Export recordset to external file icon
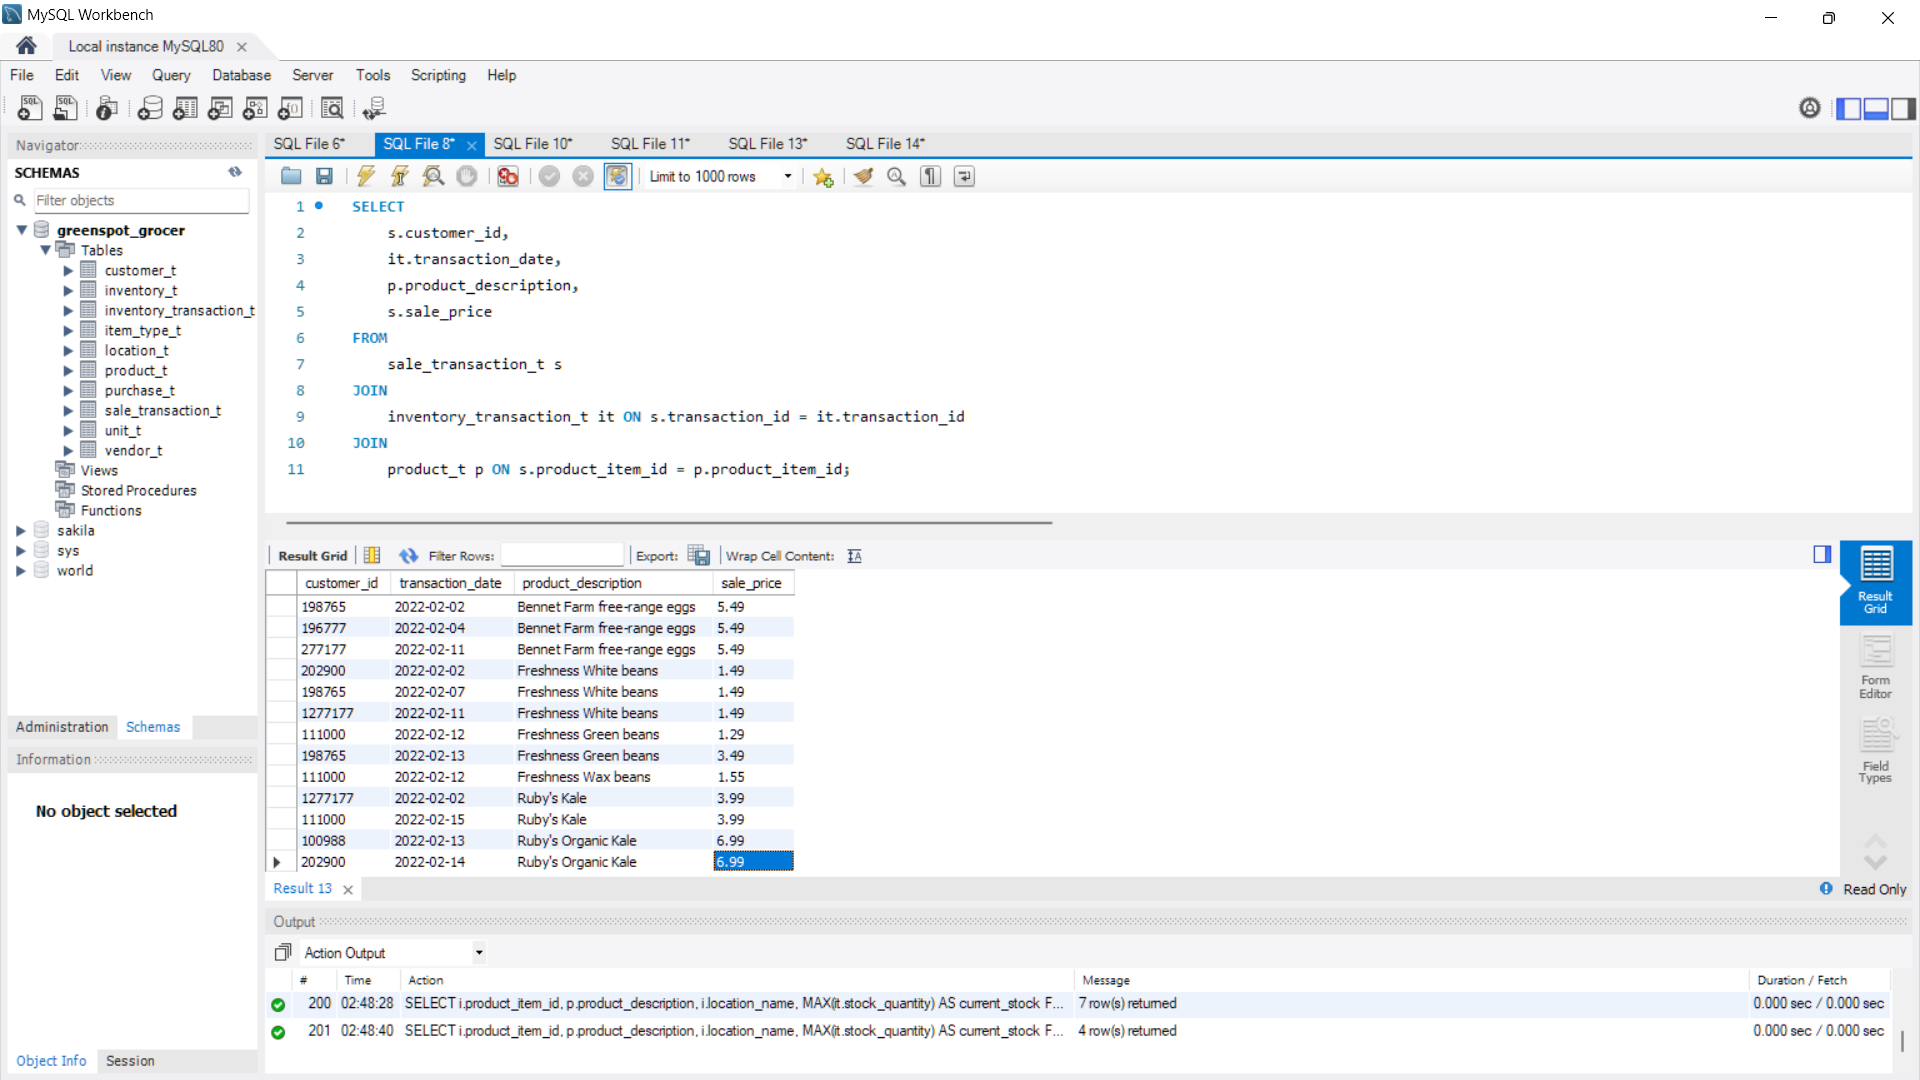 point(699,556)
